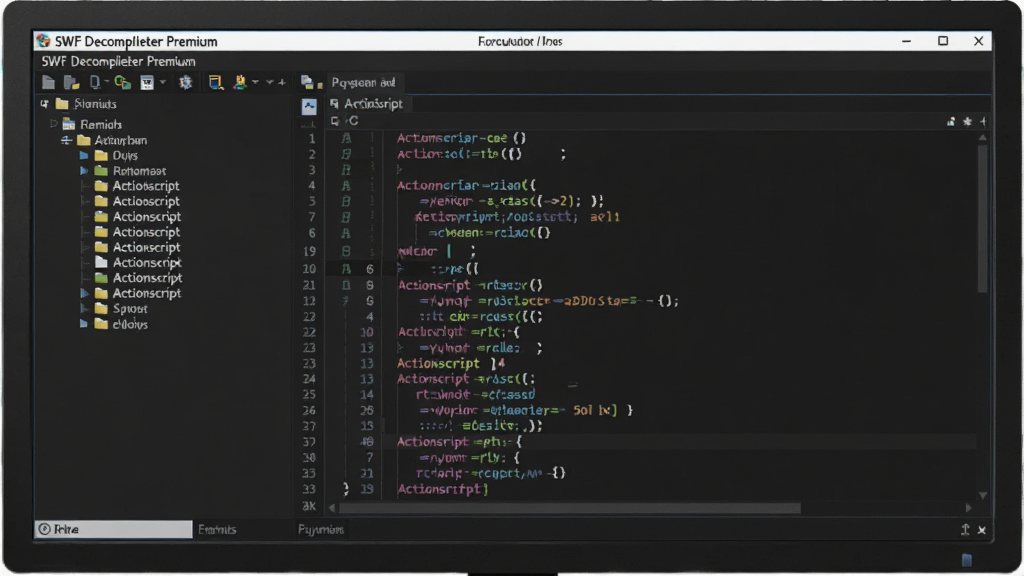Click the up-arrow icon on the bottom panel bar
The height and width of the screenshot is (576, 1024).
point(965,530)
